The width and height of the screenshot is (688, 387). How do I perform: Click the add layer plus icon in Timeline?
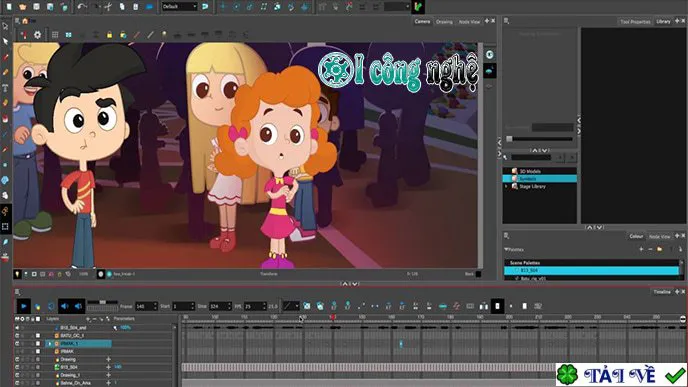[x=88, y=319]
